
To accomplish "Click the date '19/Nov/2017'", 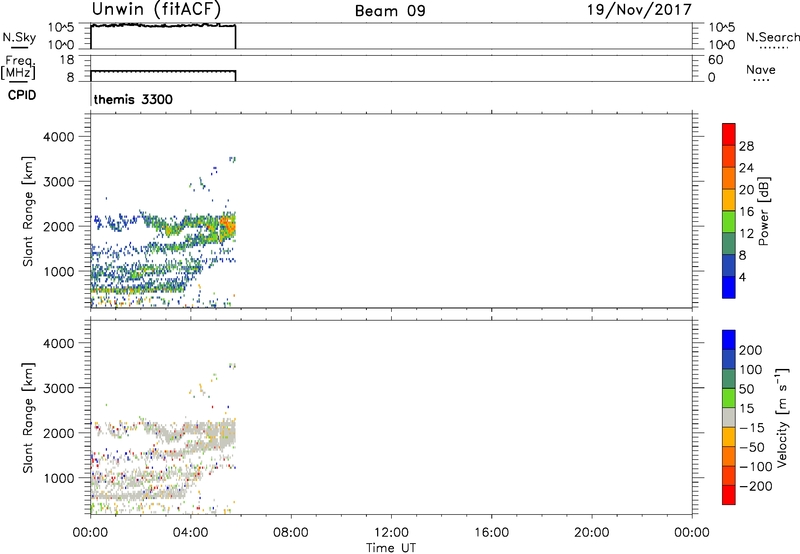I will (639, 10).
